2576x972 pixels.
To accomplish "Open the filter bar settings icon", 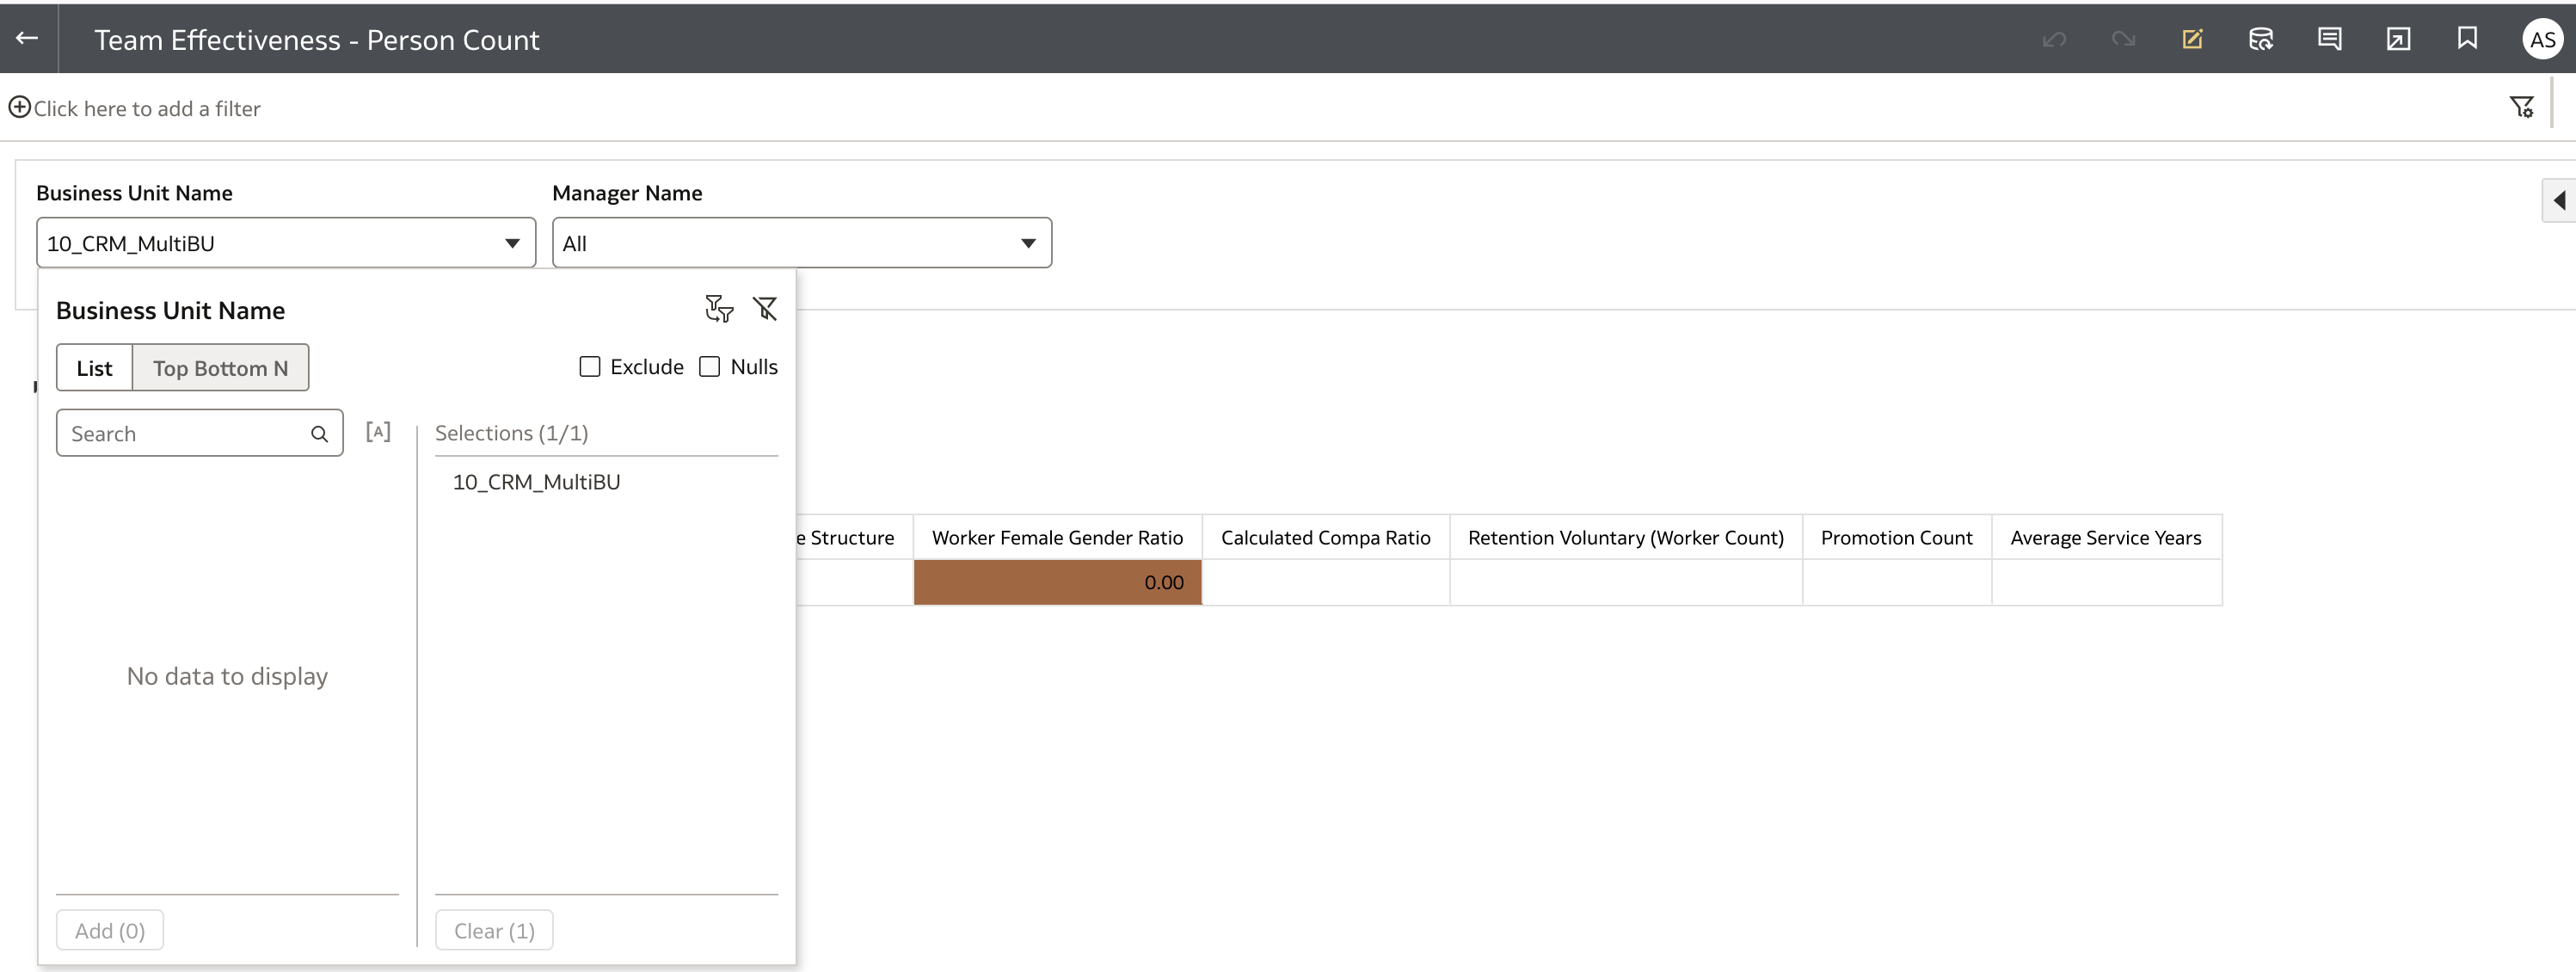I will coord(2521,107).
